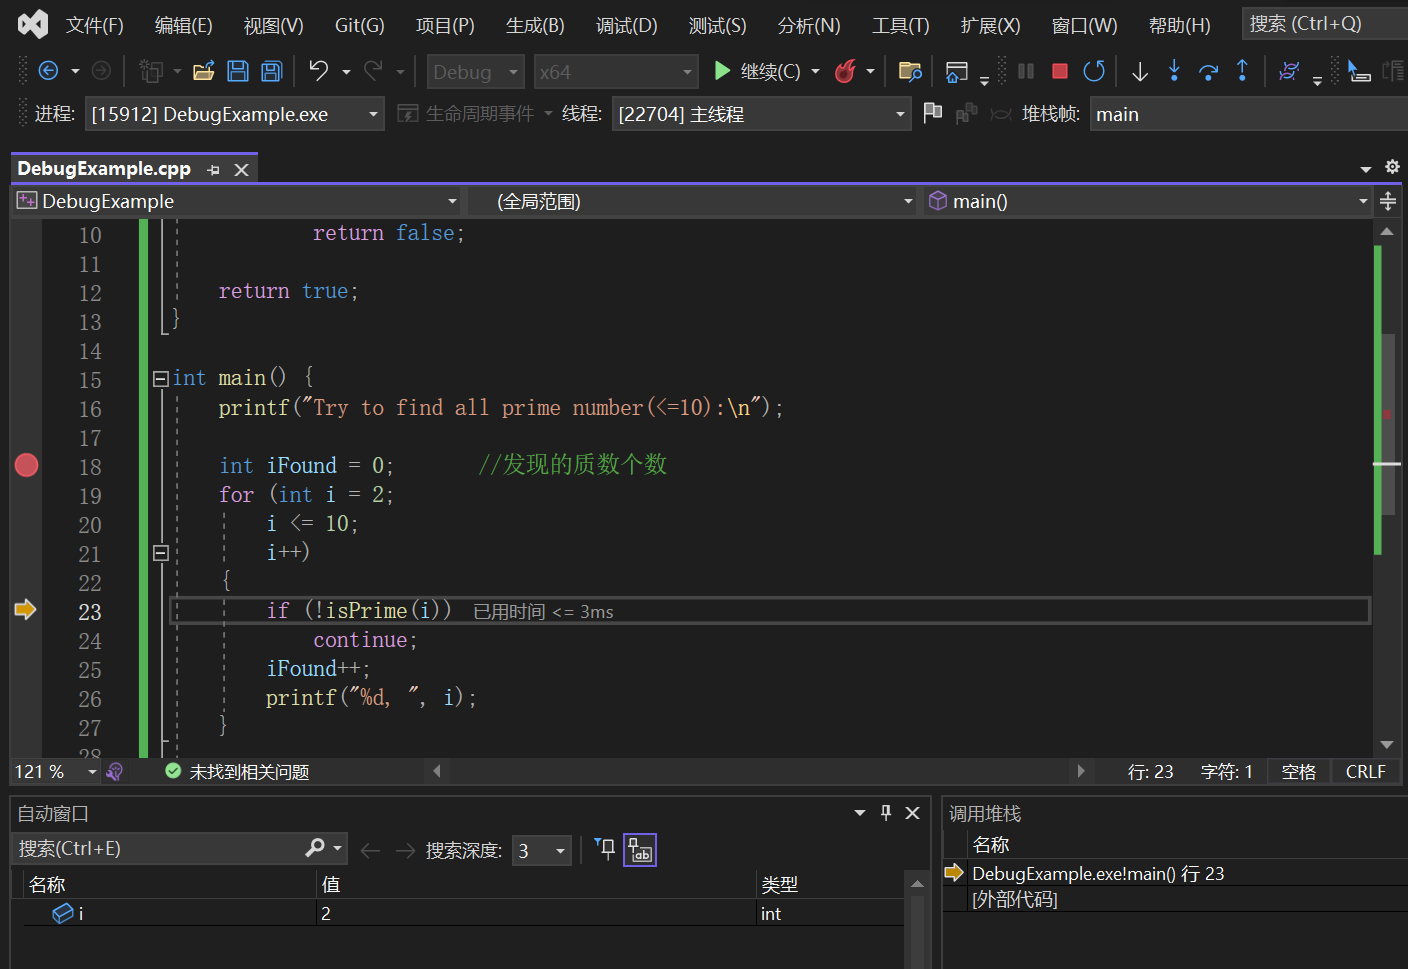
Task: Open the x64 platform dropdown
Action: click(615, 72)
